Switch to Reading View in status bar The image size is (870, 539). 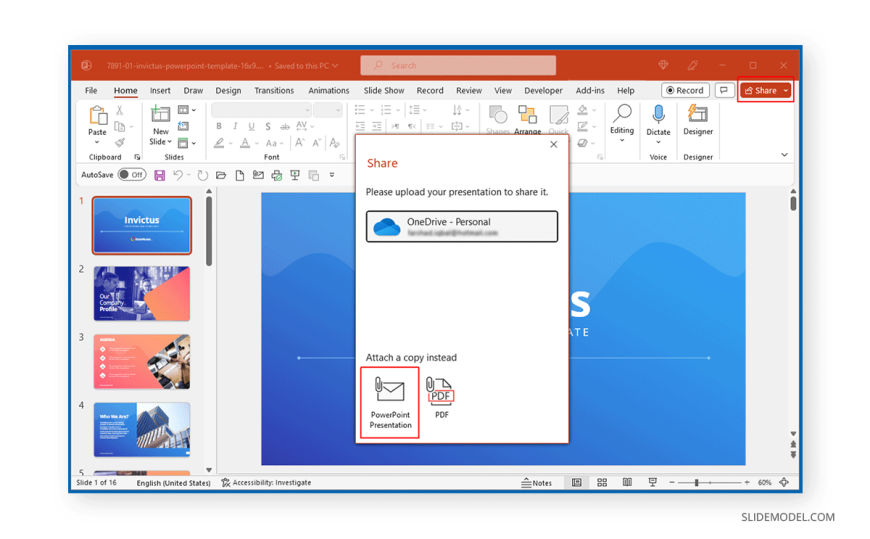[627, 482]
